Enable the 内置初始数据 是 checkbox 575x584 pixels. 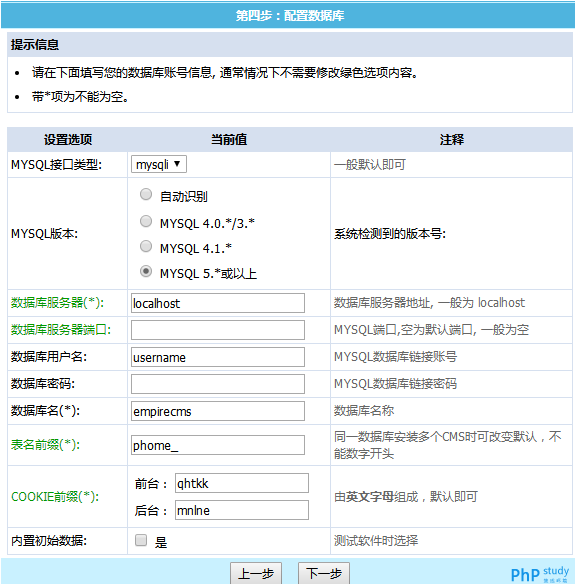[141, 540]
